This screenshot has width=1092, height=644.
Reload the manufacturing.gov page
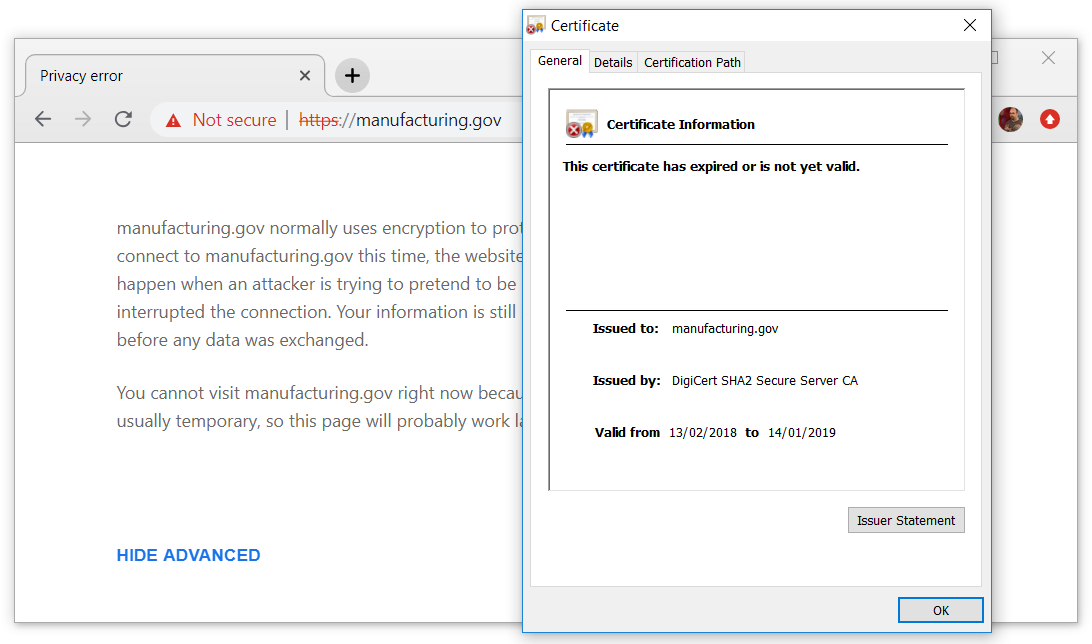click(123, 119)
